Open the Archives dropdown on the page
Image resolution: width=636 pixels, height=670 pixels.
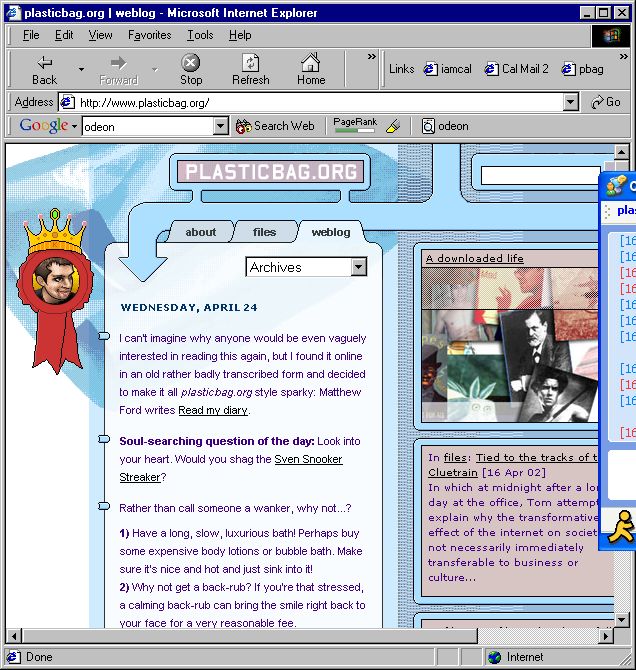coord(359,267)
